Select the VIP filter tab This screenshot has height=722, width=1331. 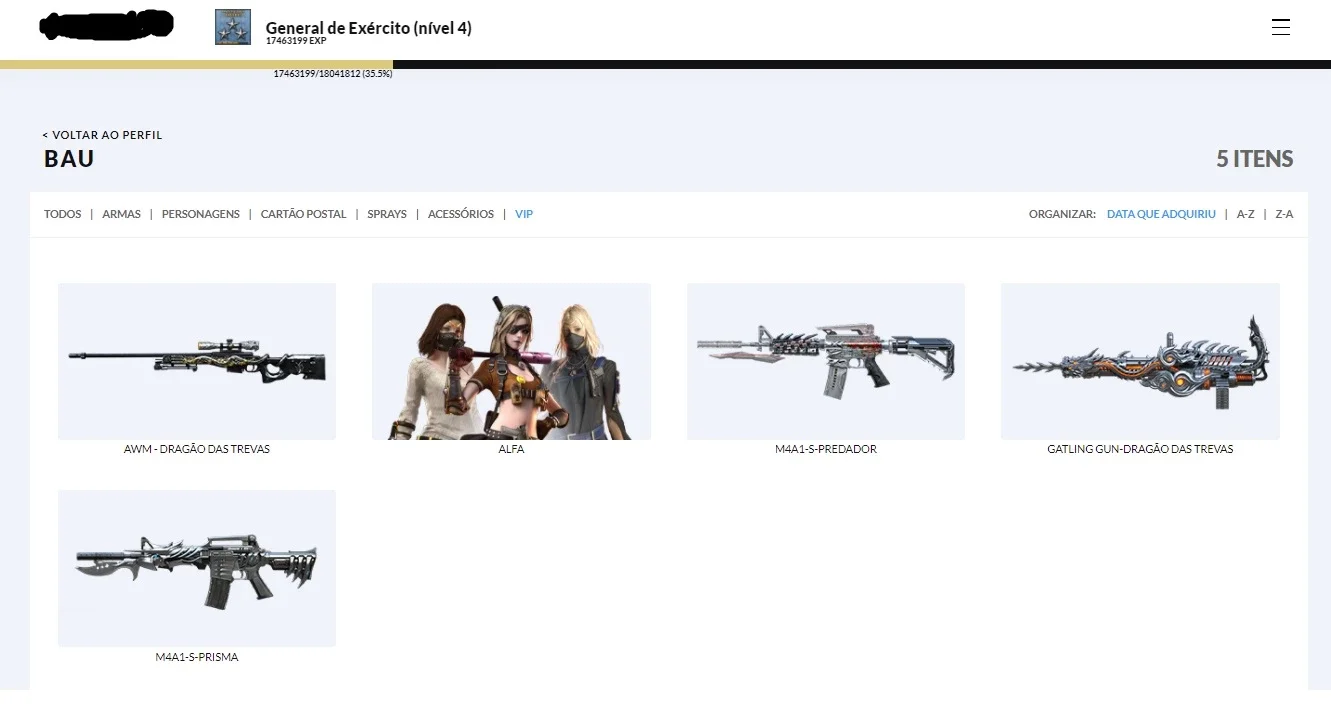click(524, 214)
